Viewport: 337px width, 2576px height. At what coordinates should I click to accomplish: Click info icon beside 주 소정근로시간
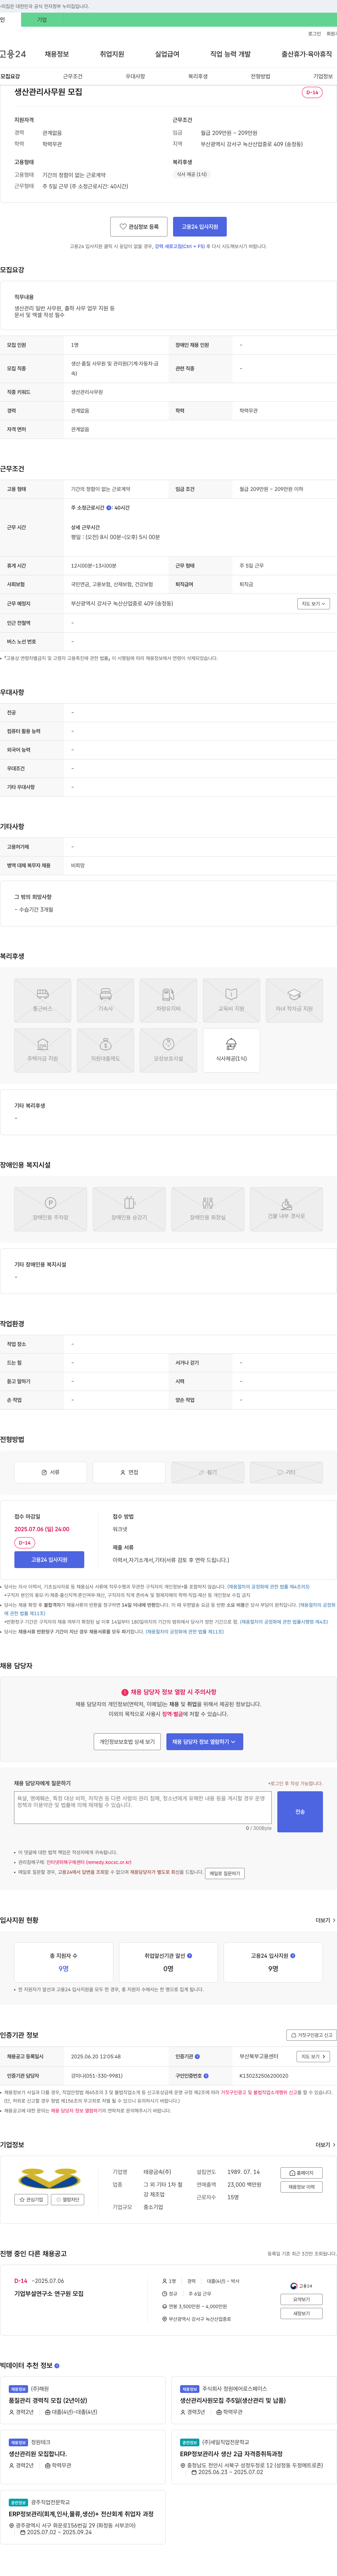pyautogui.click(x=109, y=508)
